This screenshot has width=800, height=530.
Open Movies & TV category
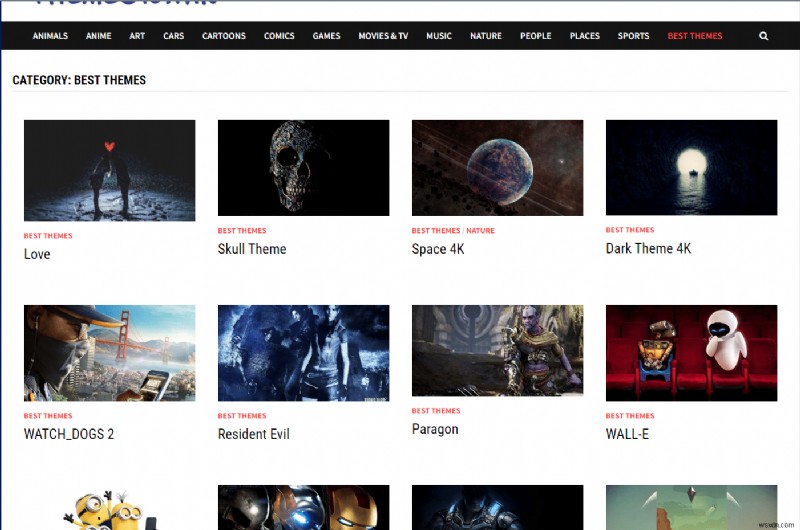click(383, 36)
